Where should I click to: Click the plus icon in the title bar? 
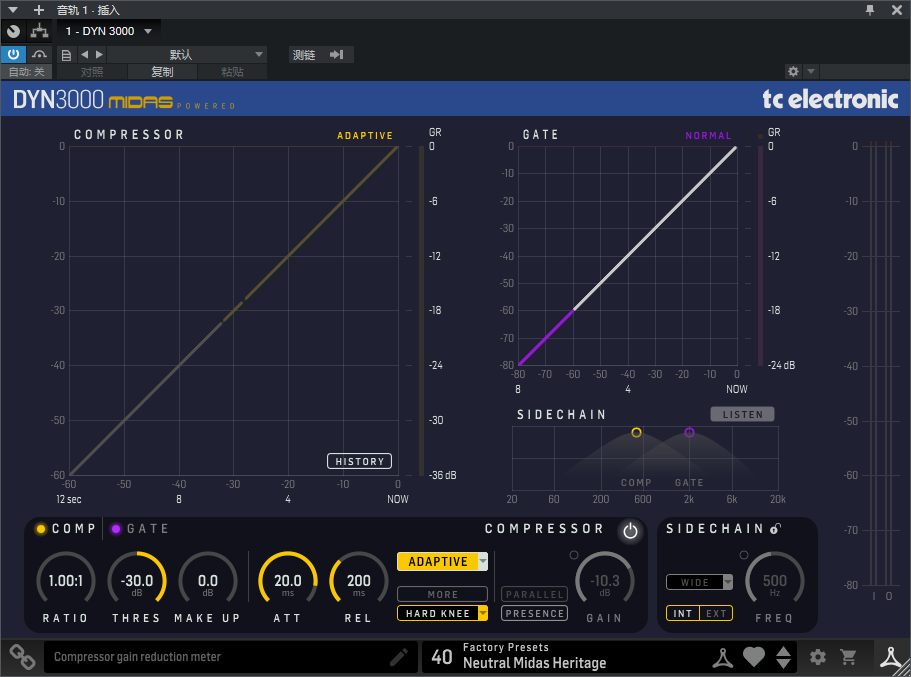[x=39, y=10]
